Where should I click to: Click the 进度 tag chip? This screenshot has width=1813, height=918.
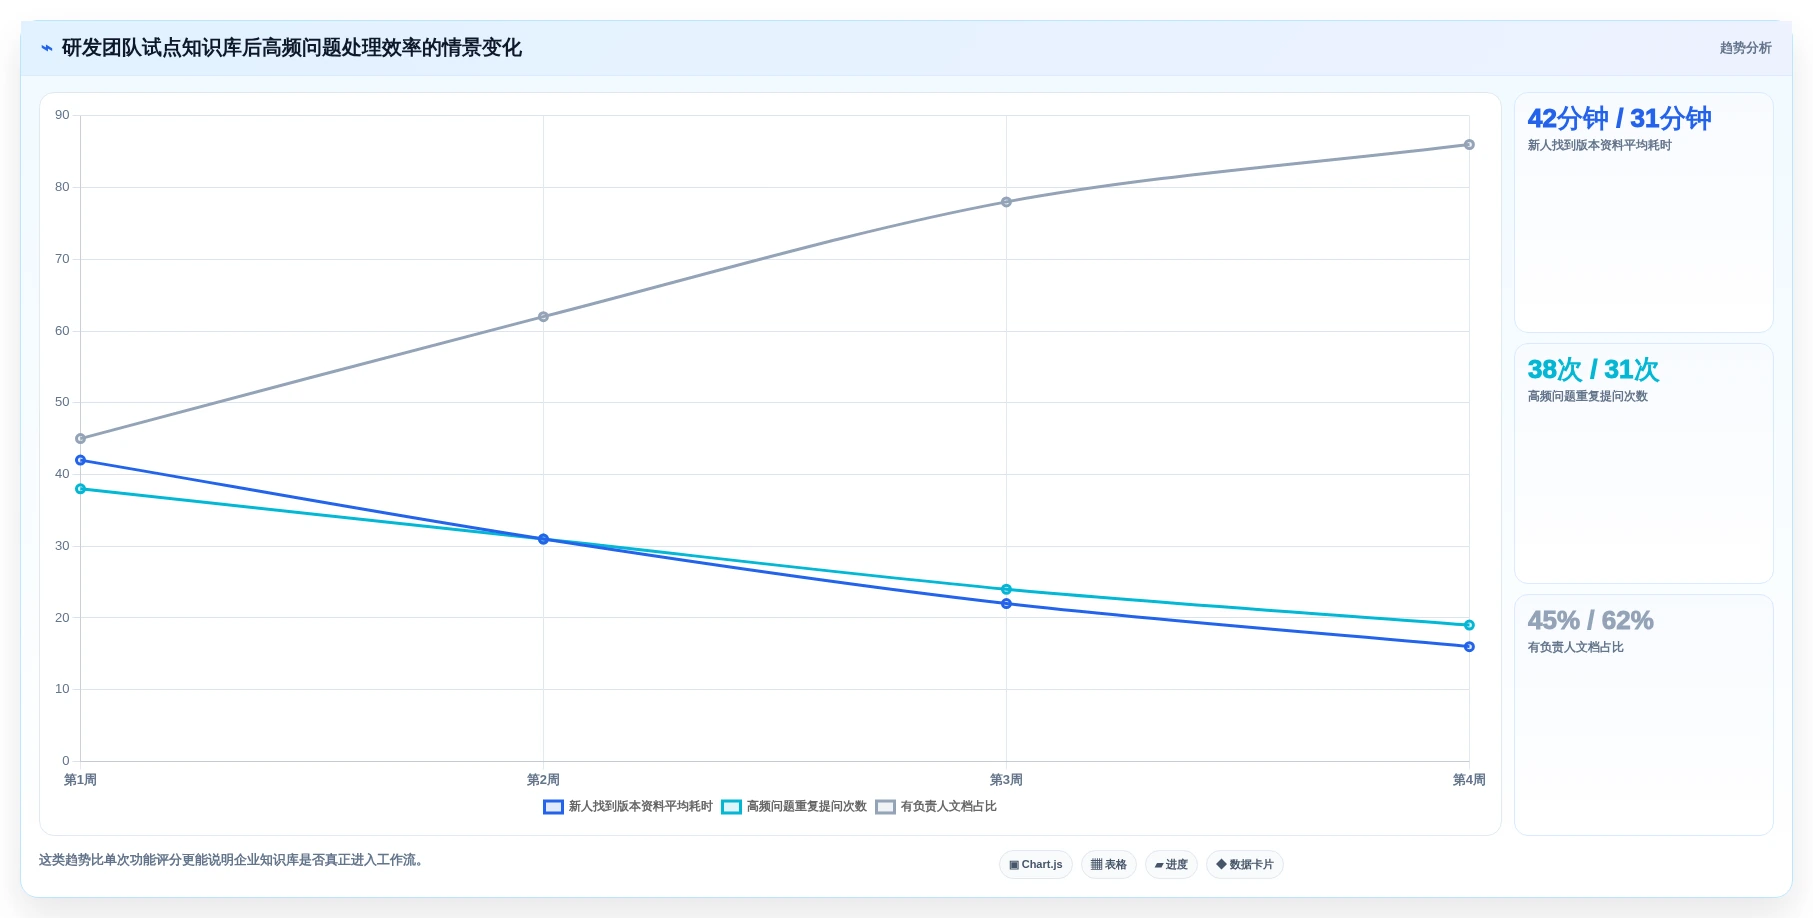click(x=1171, y=865)
